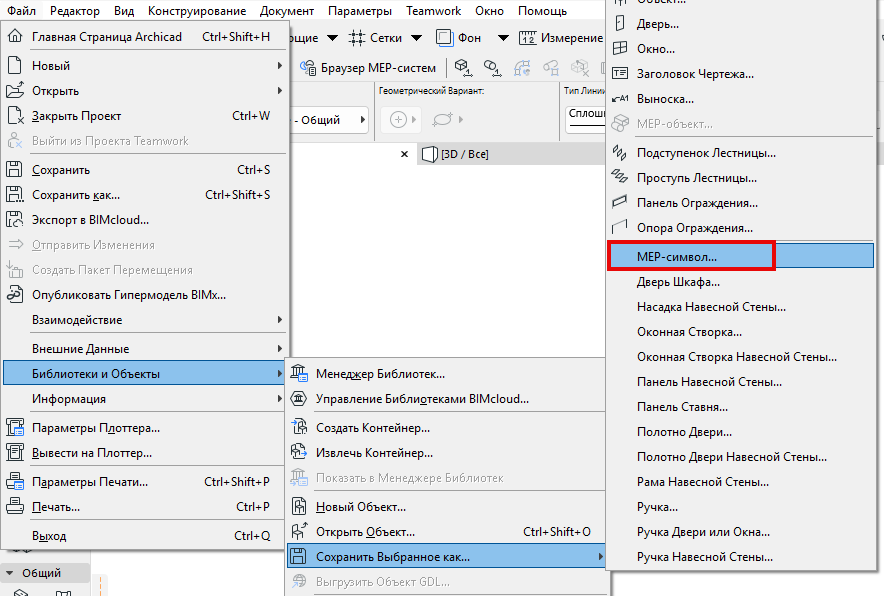Click the Извлечь Контейнер icon
884x596 pixels.
click(x=299, y=452)
